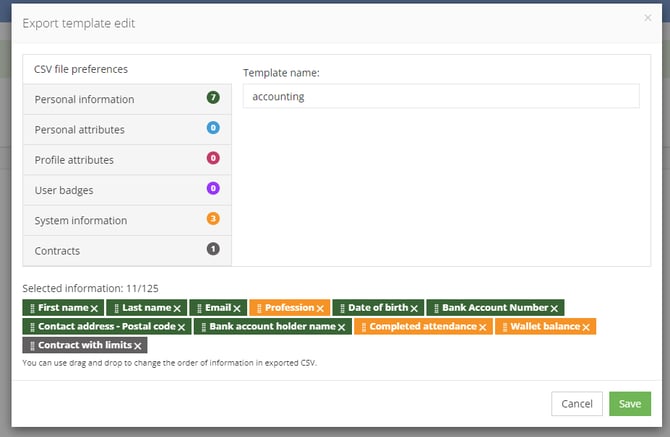Remove the Last name tag via X
670x437 pixels.
point(177,309)
